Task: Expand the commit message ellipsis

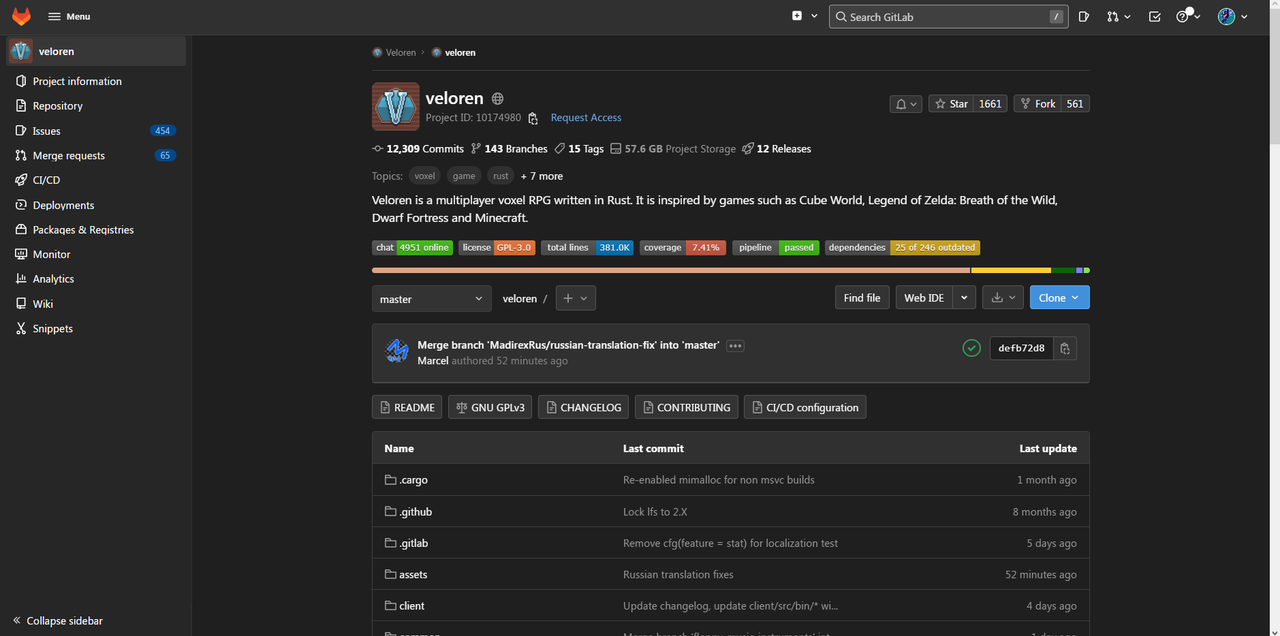Action: pos(736,346)
